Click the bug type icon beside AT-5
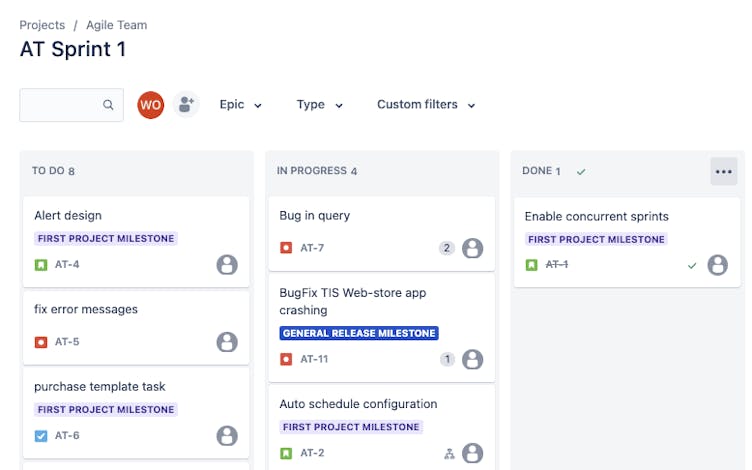The width and height of the screenshot is (752, 470). coord(41,342)
